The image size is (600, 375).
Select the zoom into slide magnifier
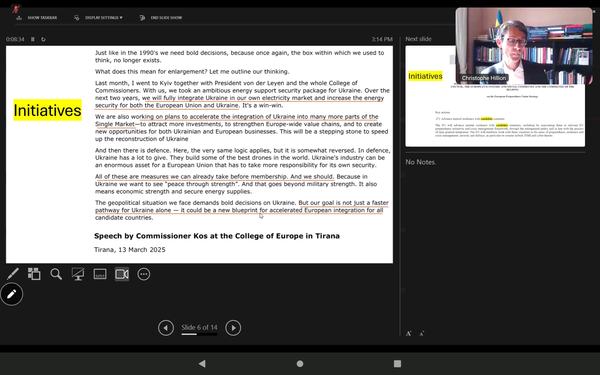pyautogui.click(x=56, y=274)
